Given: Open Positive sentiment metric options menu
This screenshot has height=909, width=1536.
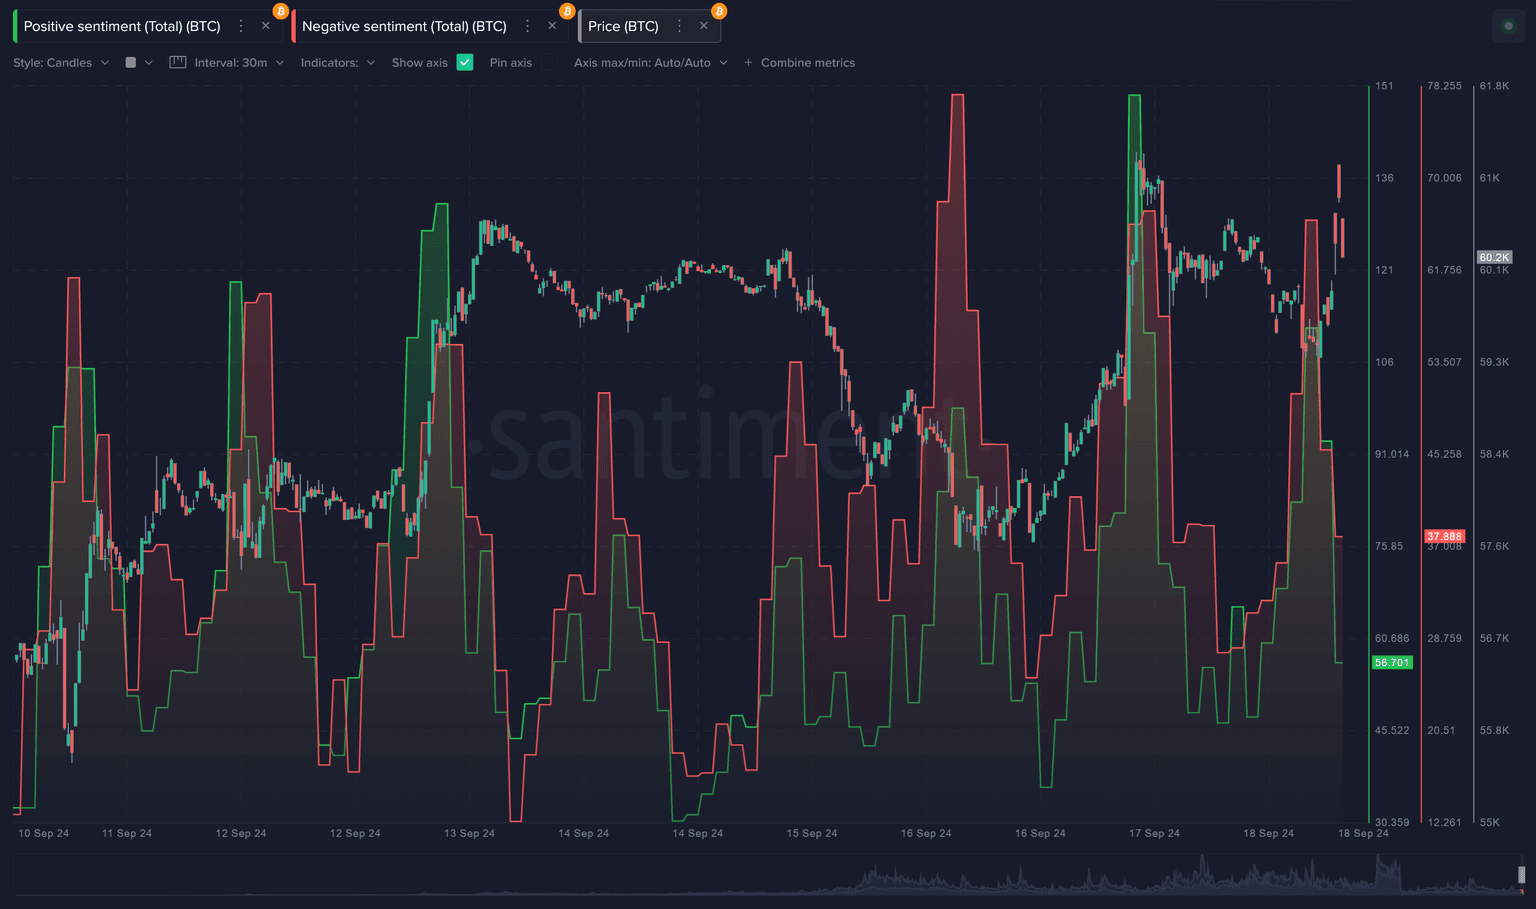Looking at the screenshot, I should point(241,26).
